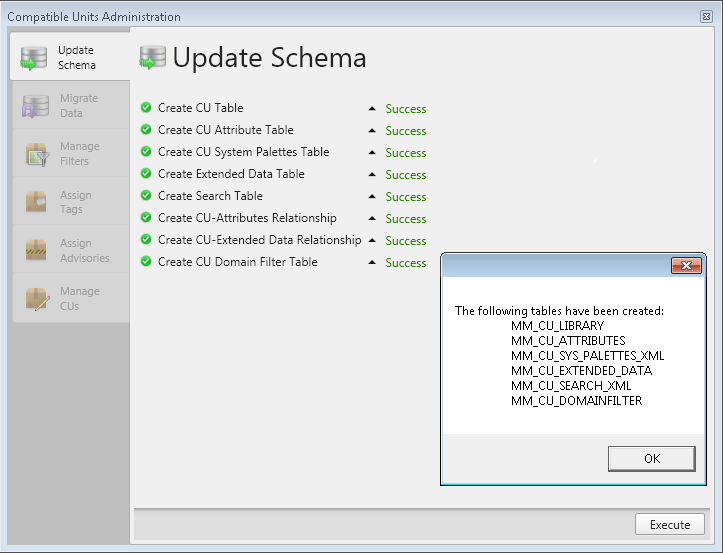Viewport: 723px width, 553px height.
Task: Close the tables created message dialog
Action: pos(685,265)
